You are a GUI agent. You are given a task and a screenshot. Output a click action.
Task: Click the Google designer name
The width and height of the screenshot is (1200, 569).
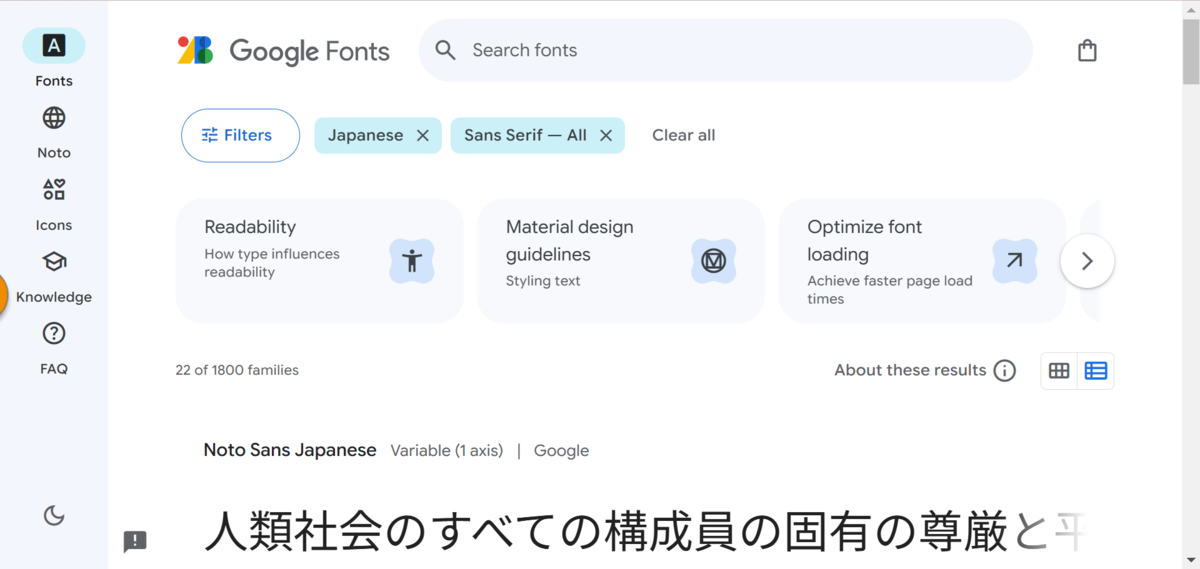tap(561, 451)
